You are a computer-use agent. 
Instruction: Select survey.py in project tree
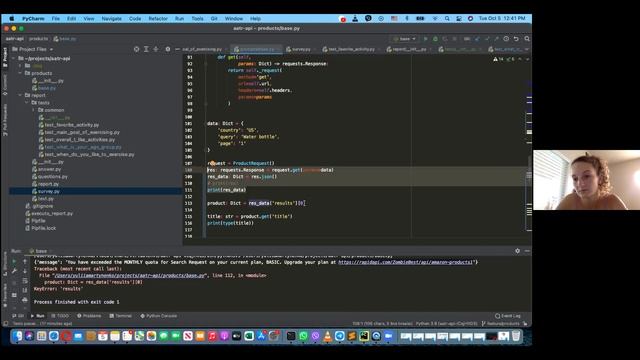tap(49, 191)
